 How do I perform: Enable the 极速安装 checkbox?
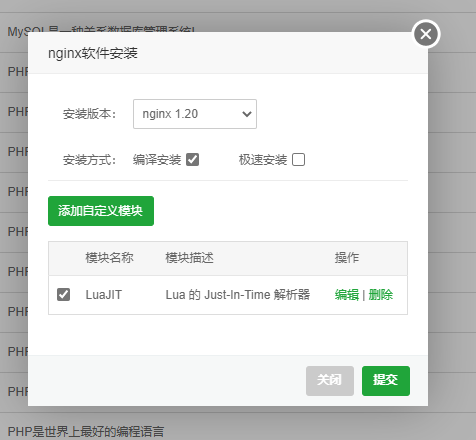coord(298,160)
